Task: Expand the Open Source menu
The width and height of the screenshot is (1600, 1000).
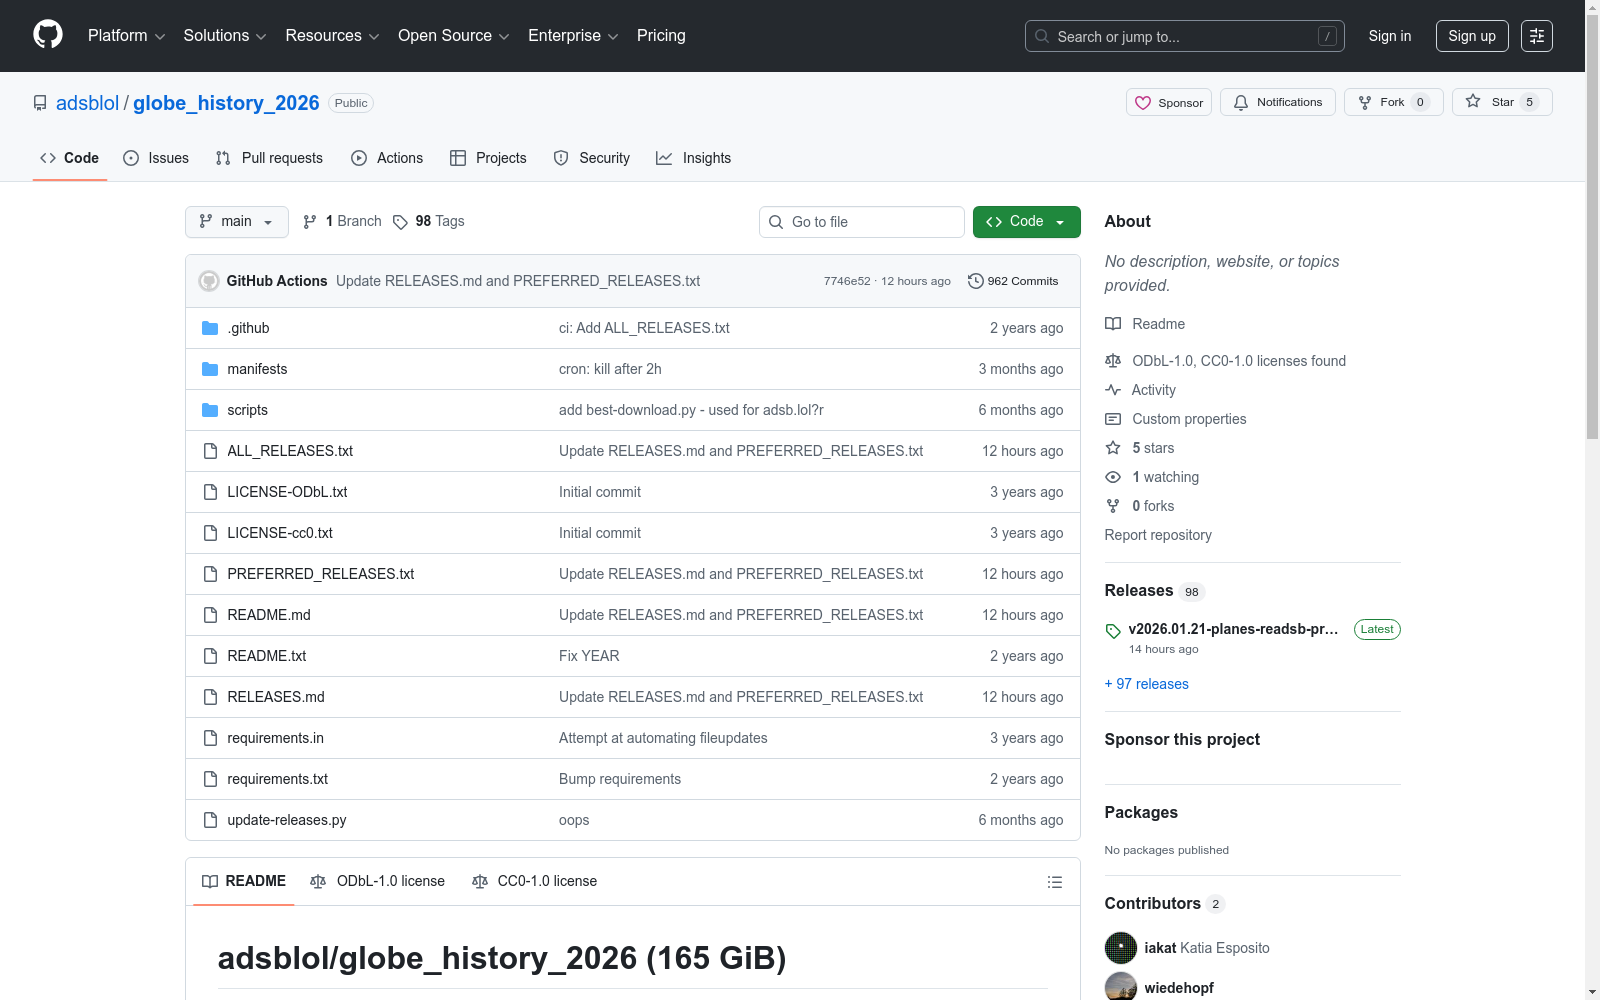Action: 454,36
